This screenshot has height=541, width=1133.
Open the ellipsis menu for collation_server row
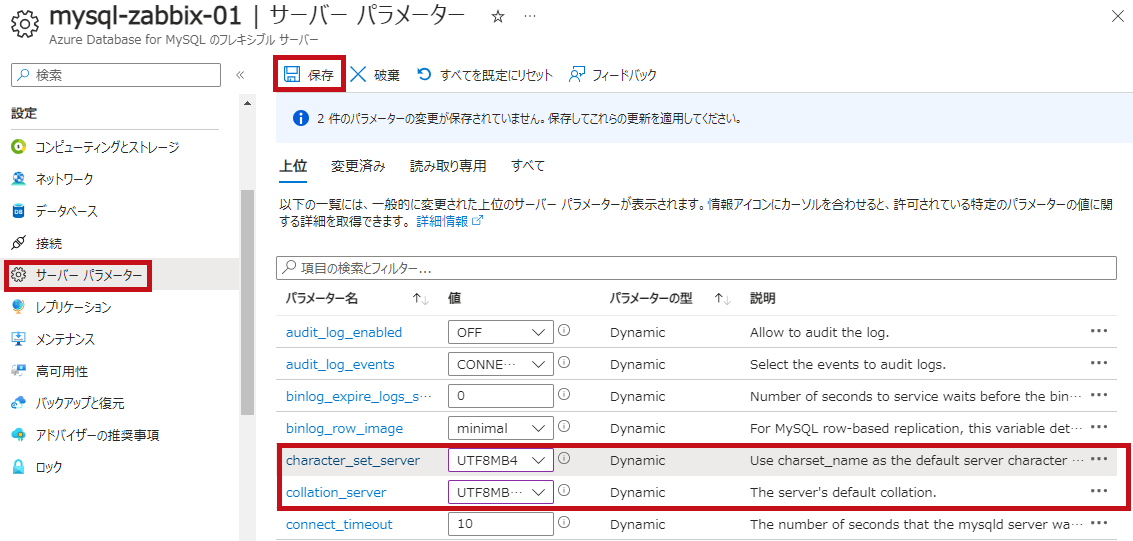click(x=1099, y=490)
